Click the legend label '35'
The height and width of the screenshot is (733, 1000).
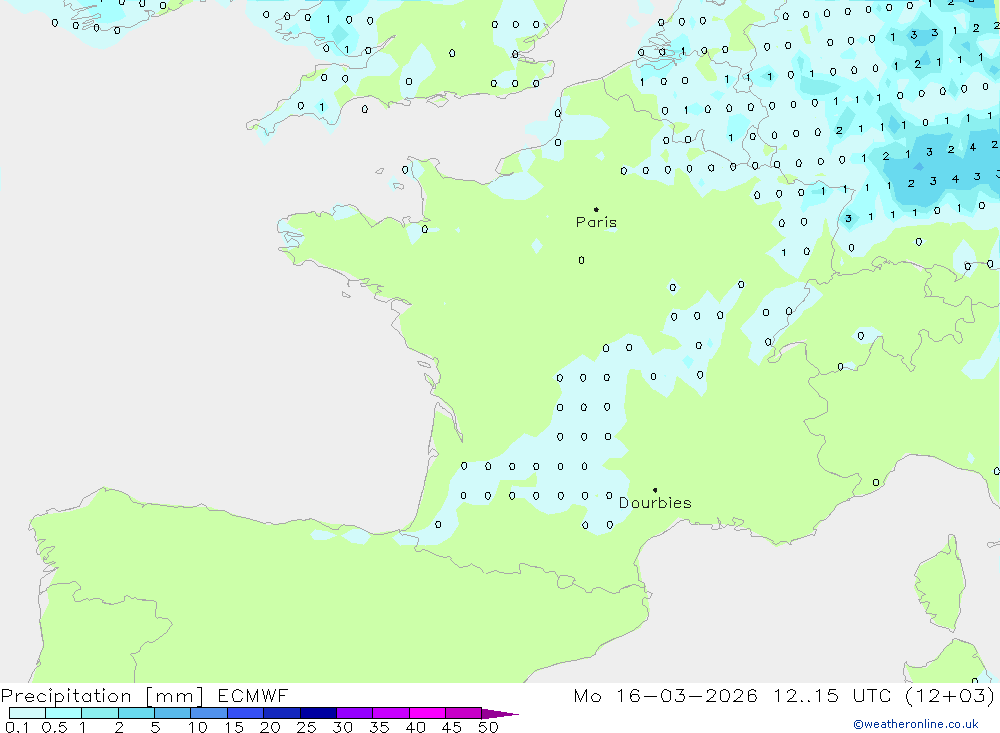coord(379,727)
